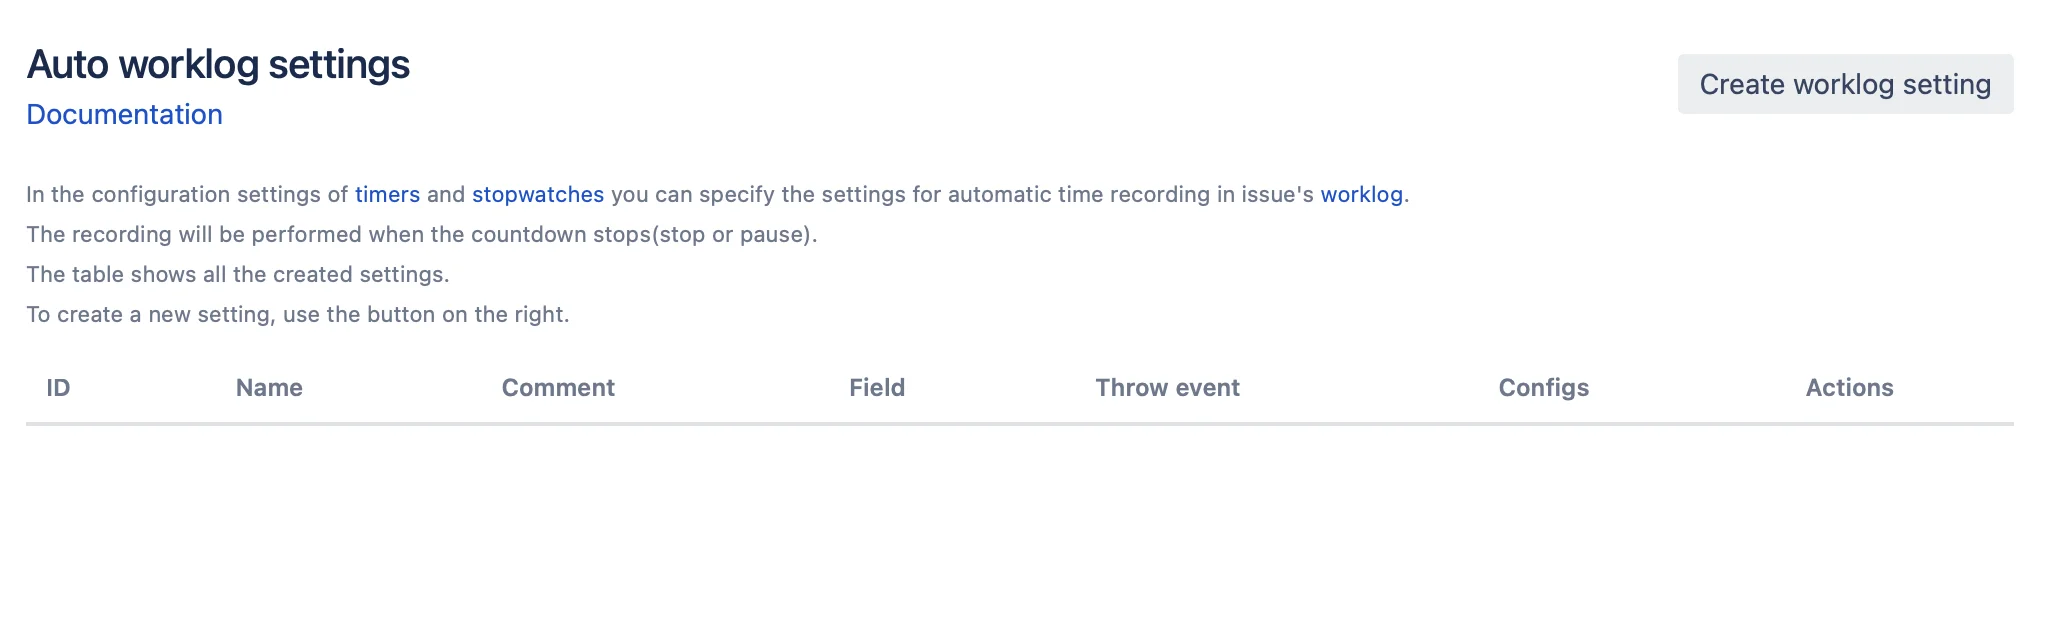Viewport: 2054px width, 638px height.
Task: Click the 'To create a new setting' line
Action: (x=297, y=314)
